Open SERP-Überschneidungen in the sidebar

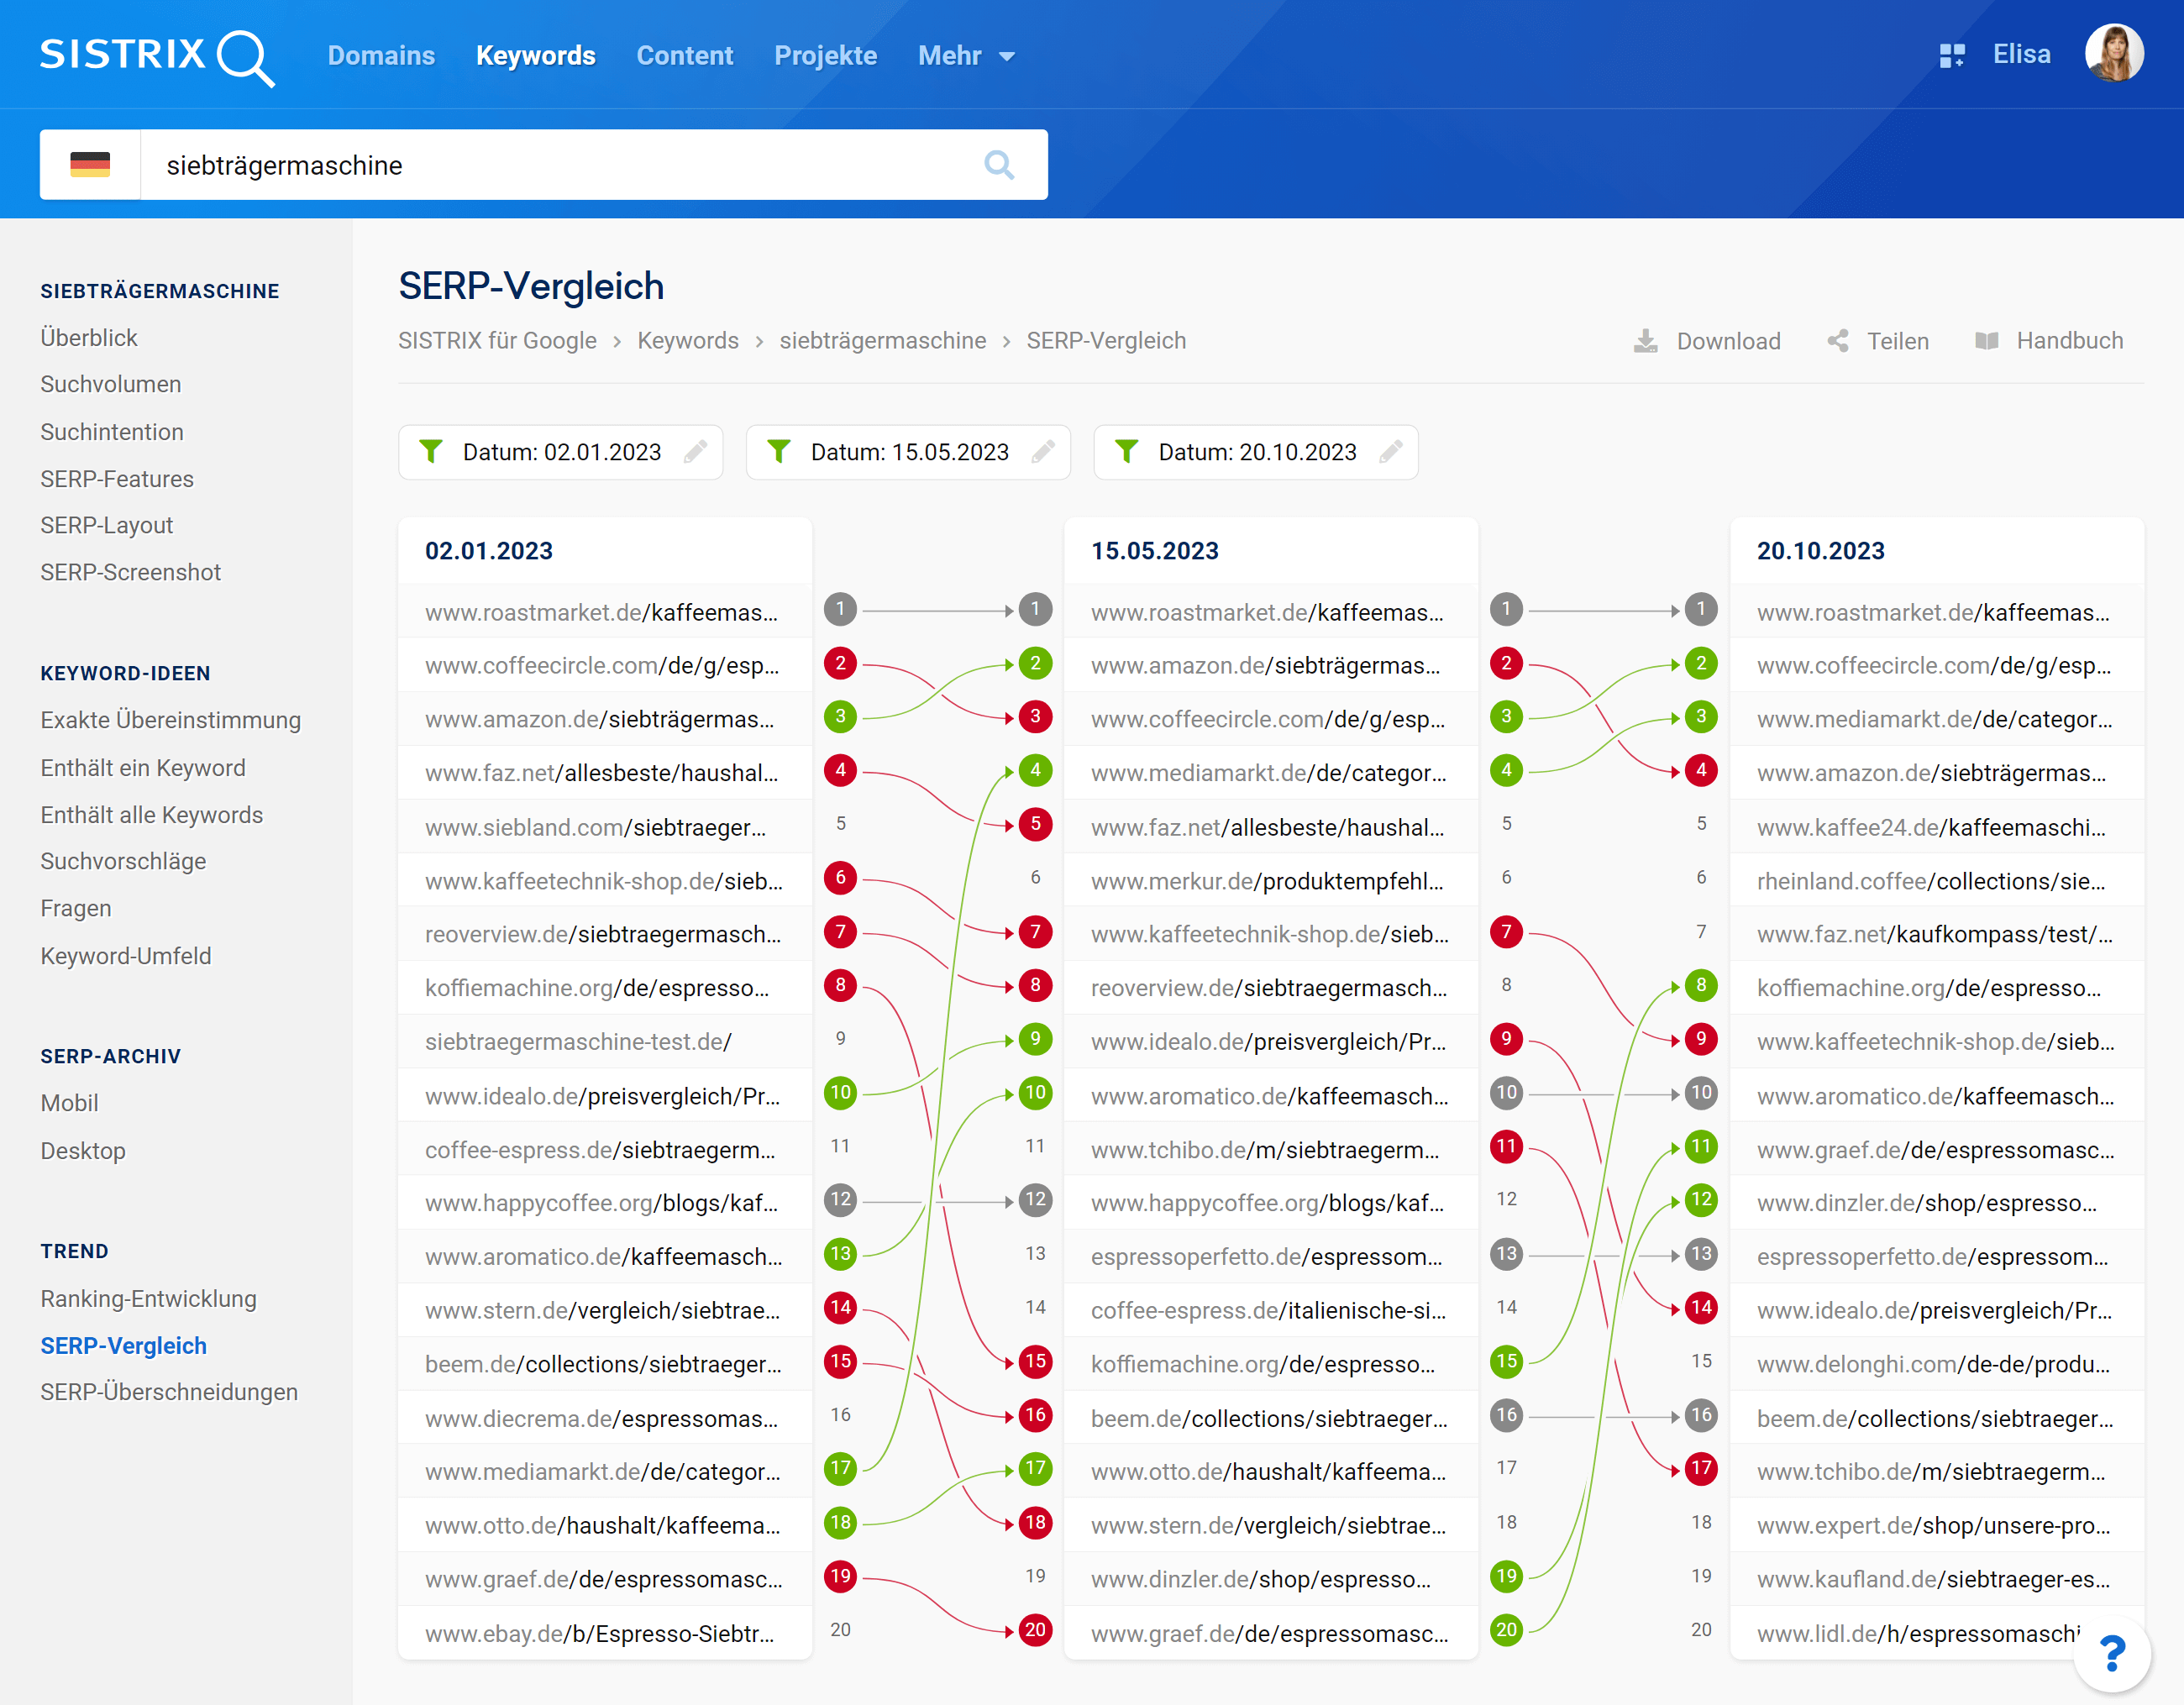pyautogui.click(x=169, y=1392)
